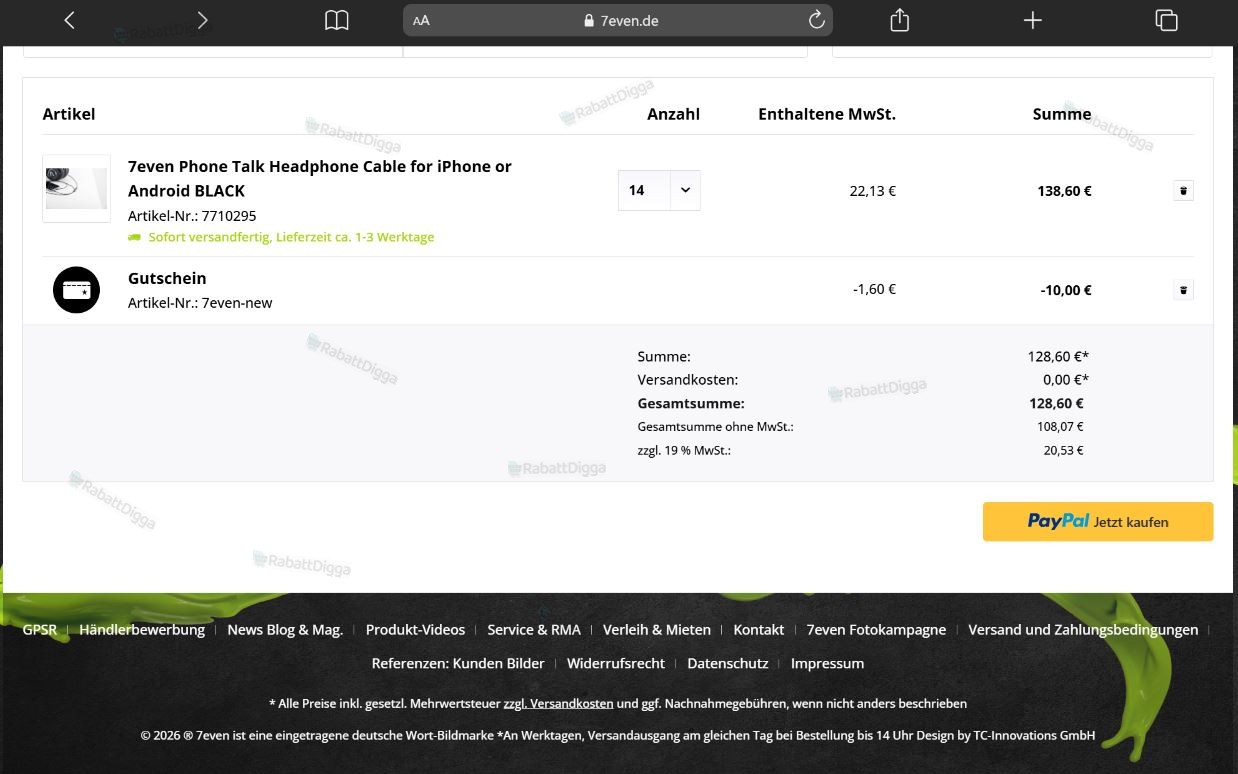
Task: Delete the Gutschein voucher line
Action: coord(1183,290)
